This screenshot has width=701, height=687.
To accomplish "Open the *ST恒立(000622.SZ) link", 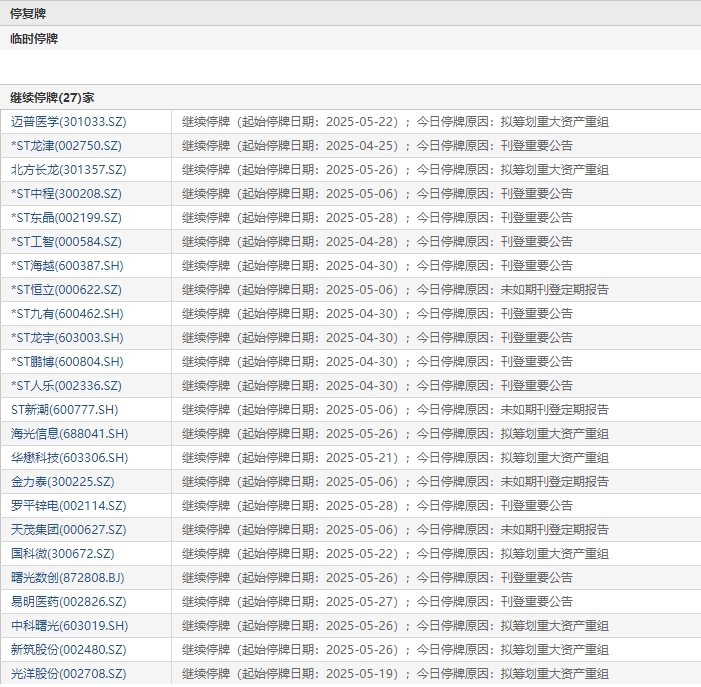I will 66,290.
